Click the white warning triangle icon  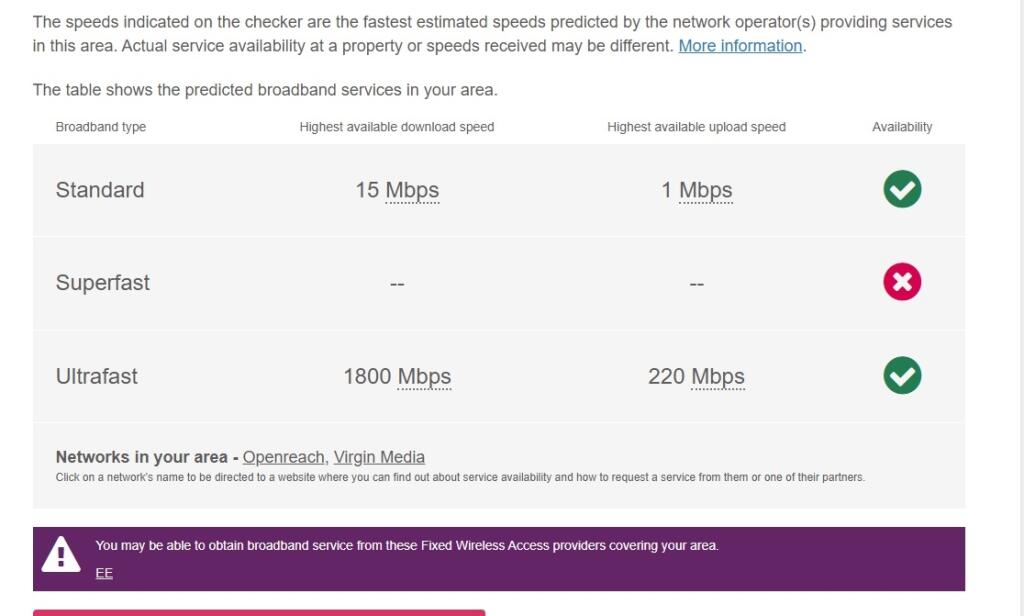point(61,555)
